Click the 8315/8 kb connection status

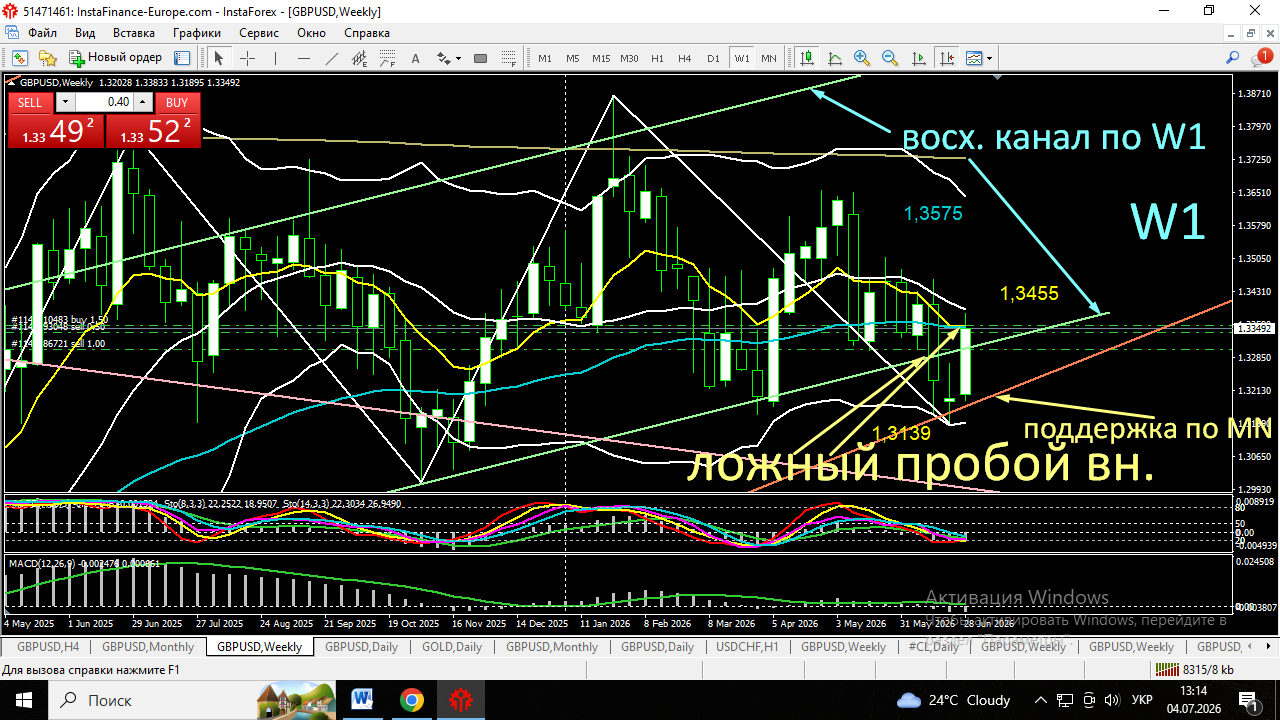pos(1195,670)
